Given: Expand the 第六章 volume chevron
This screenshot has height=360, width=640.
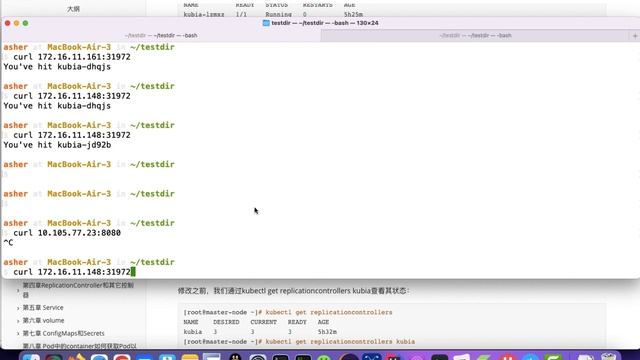Looking at the screenshot, I should point(18,321).
